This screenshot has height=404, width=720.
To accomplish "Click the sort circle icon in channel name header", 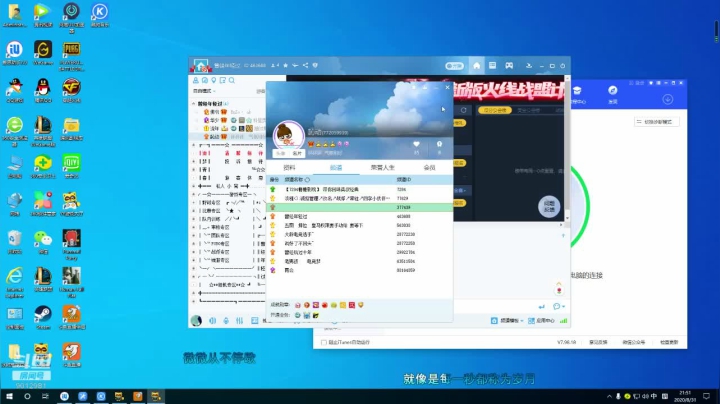I will coord(307,180).
